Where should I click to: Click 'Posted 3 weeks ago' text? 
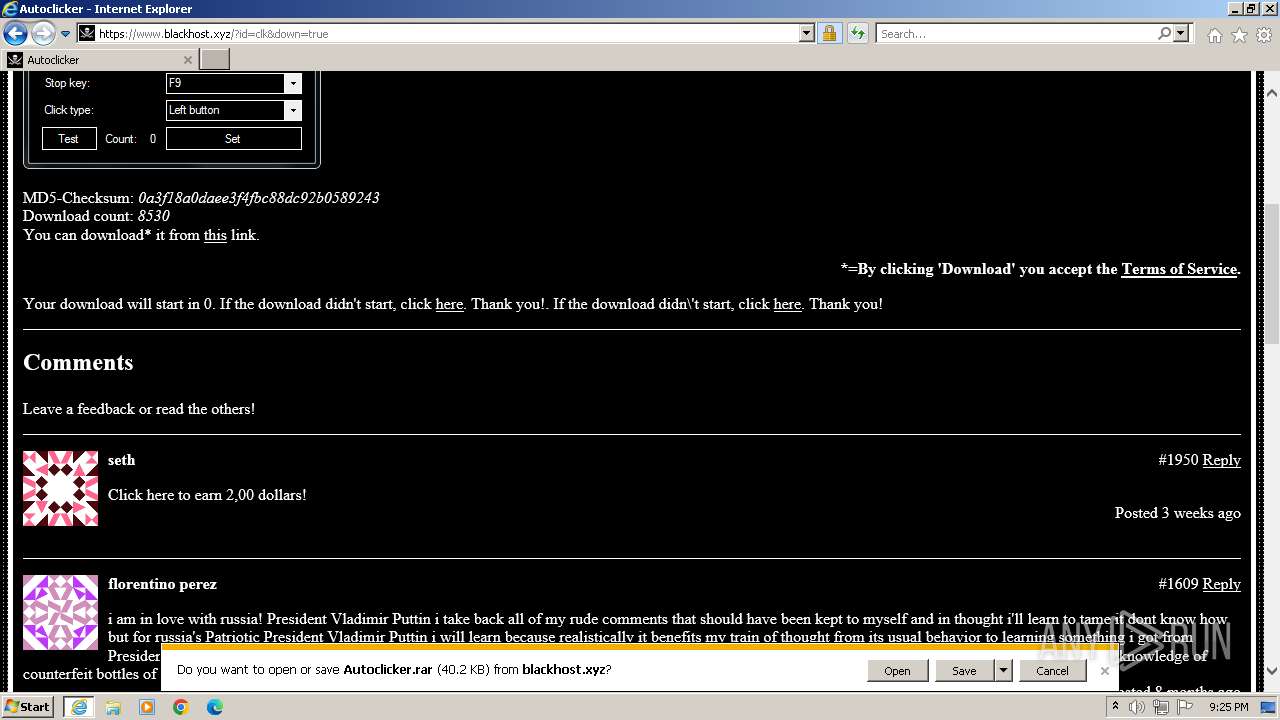pos(1178,513)
